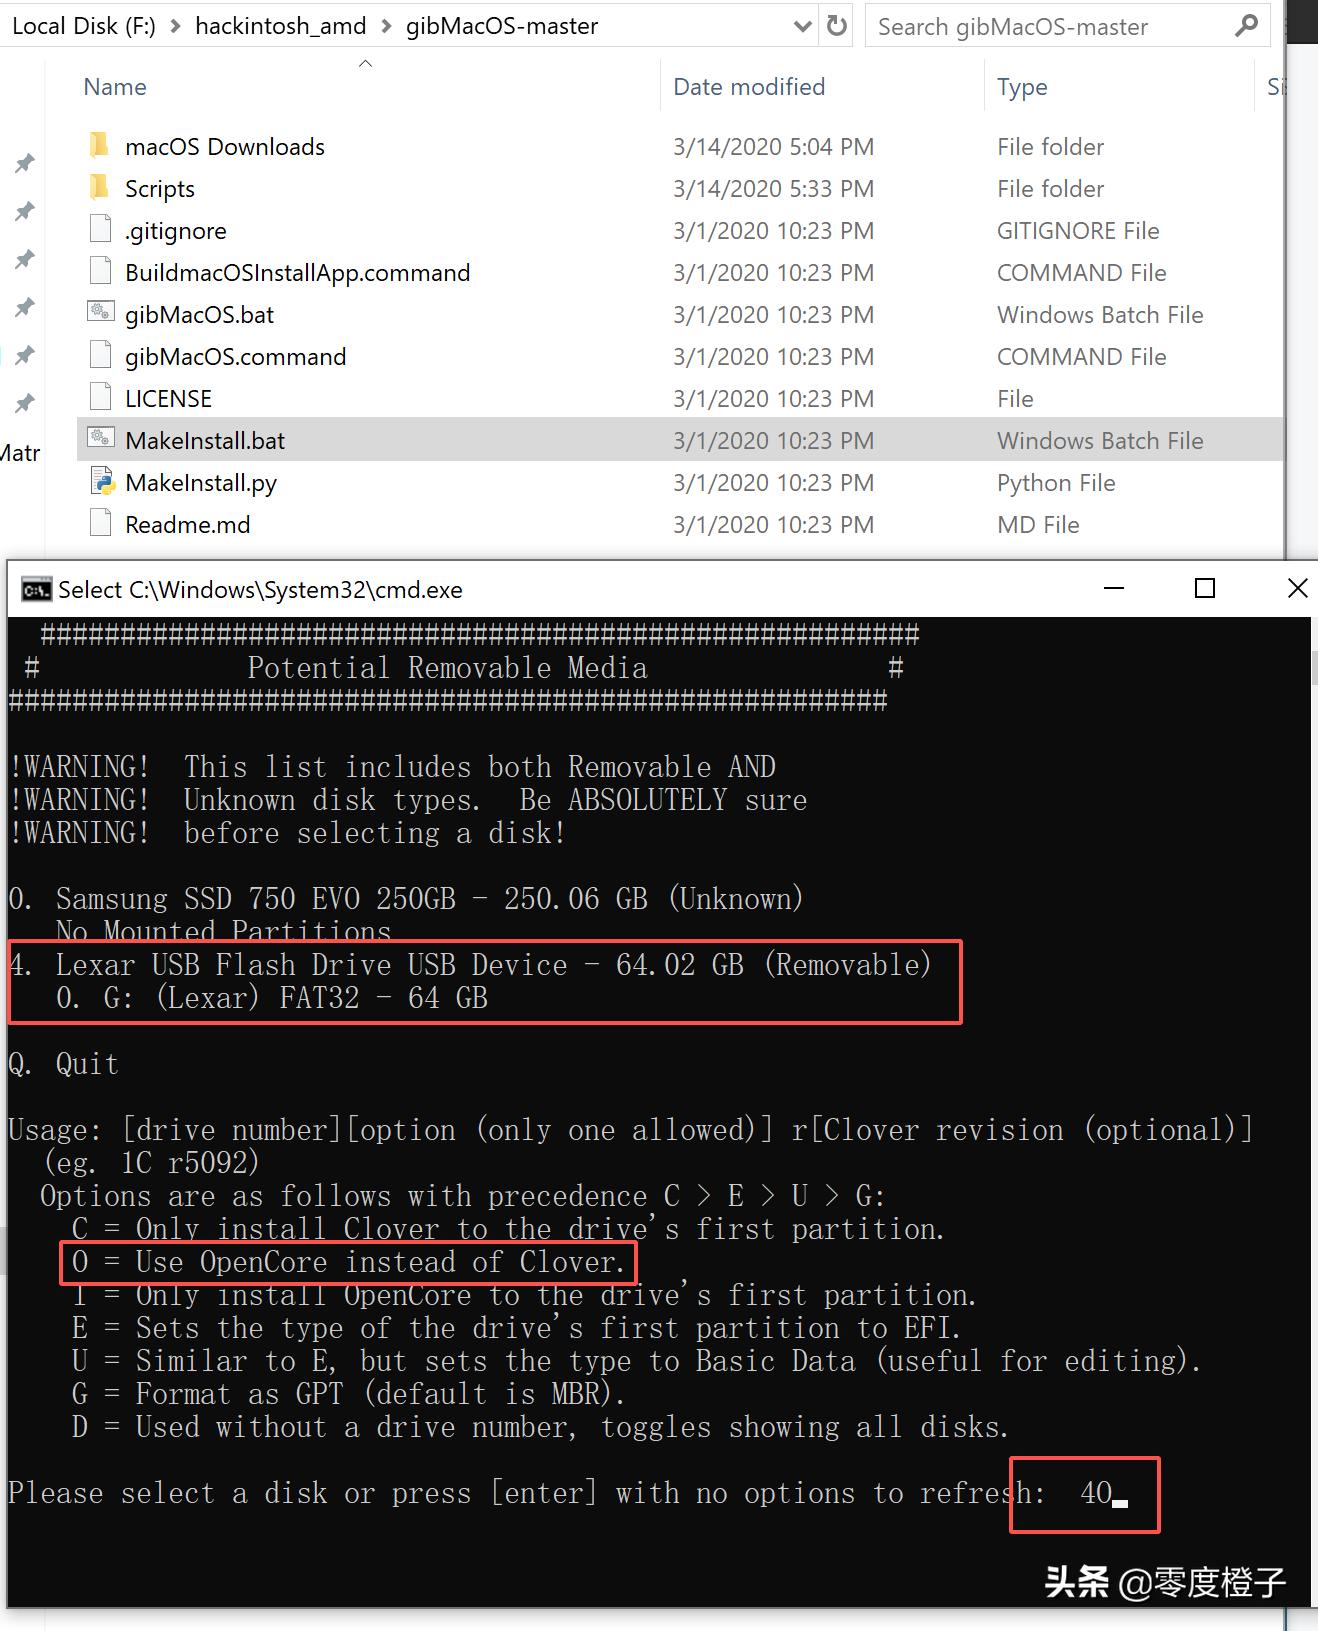Click the cmd.exe window title icon

click(x=37, y=590)
